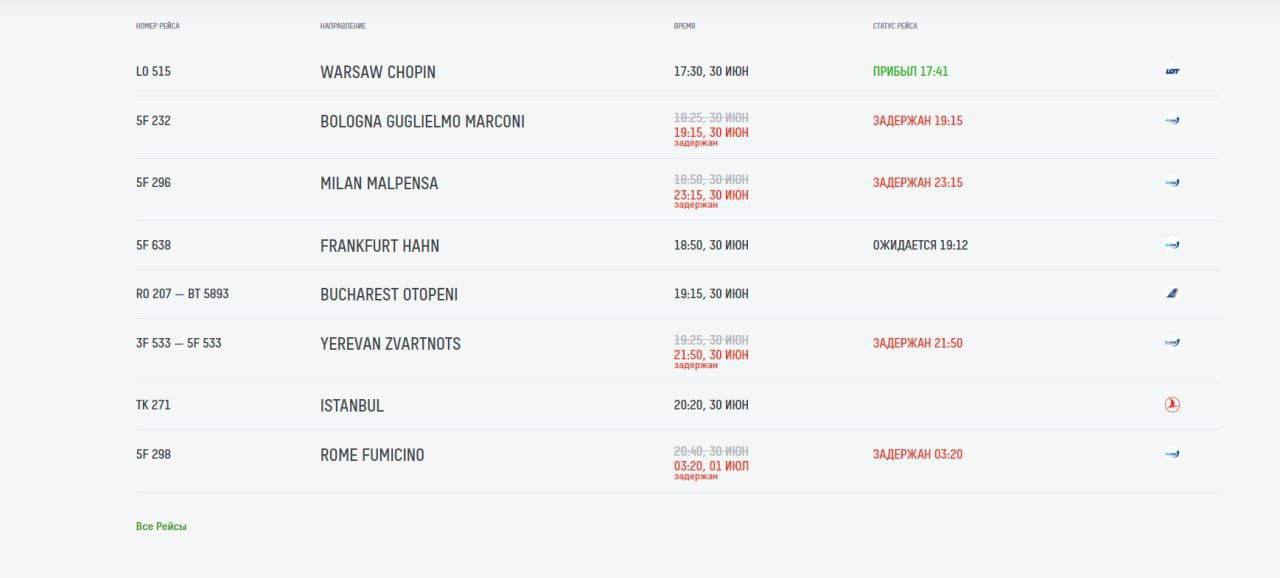Click the Turkish Airlines logo on Istanbul row
This screenshot has height=578, width=1280.
(x=1172, y=405)
